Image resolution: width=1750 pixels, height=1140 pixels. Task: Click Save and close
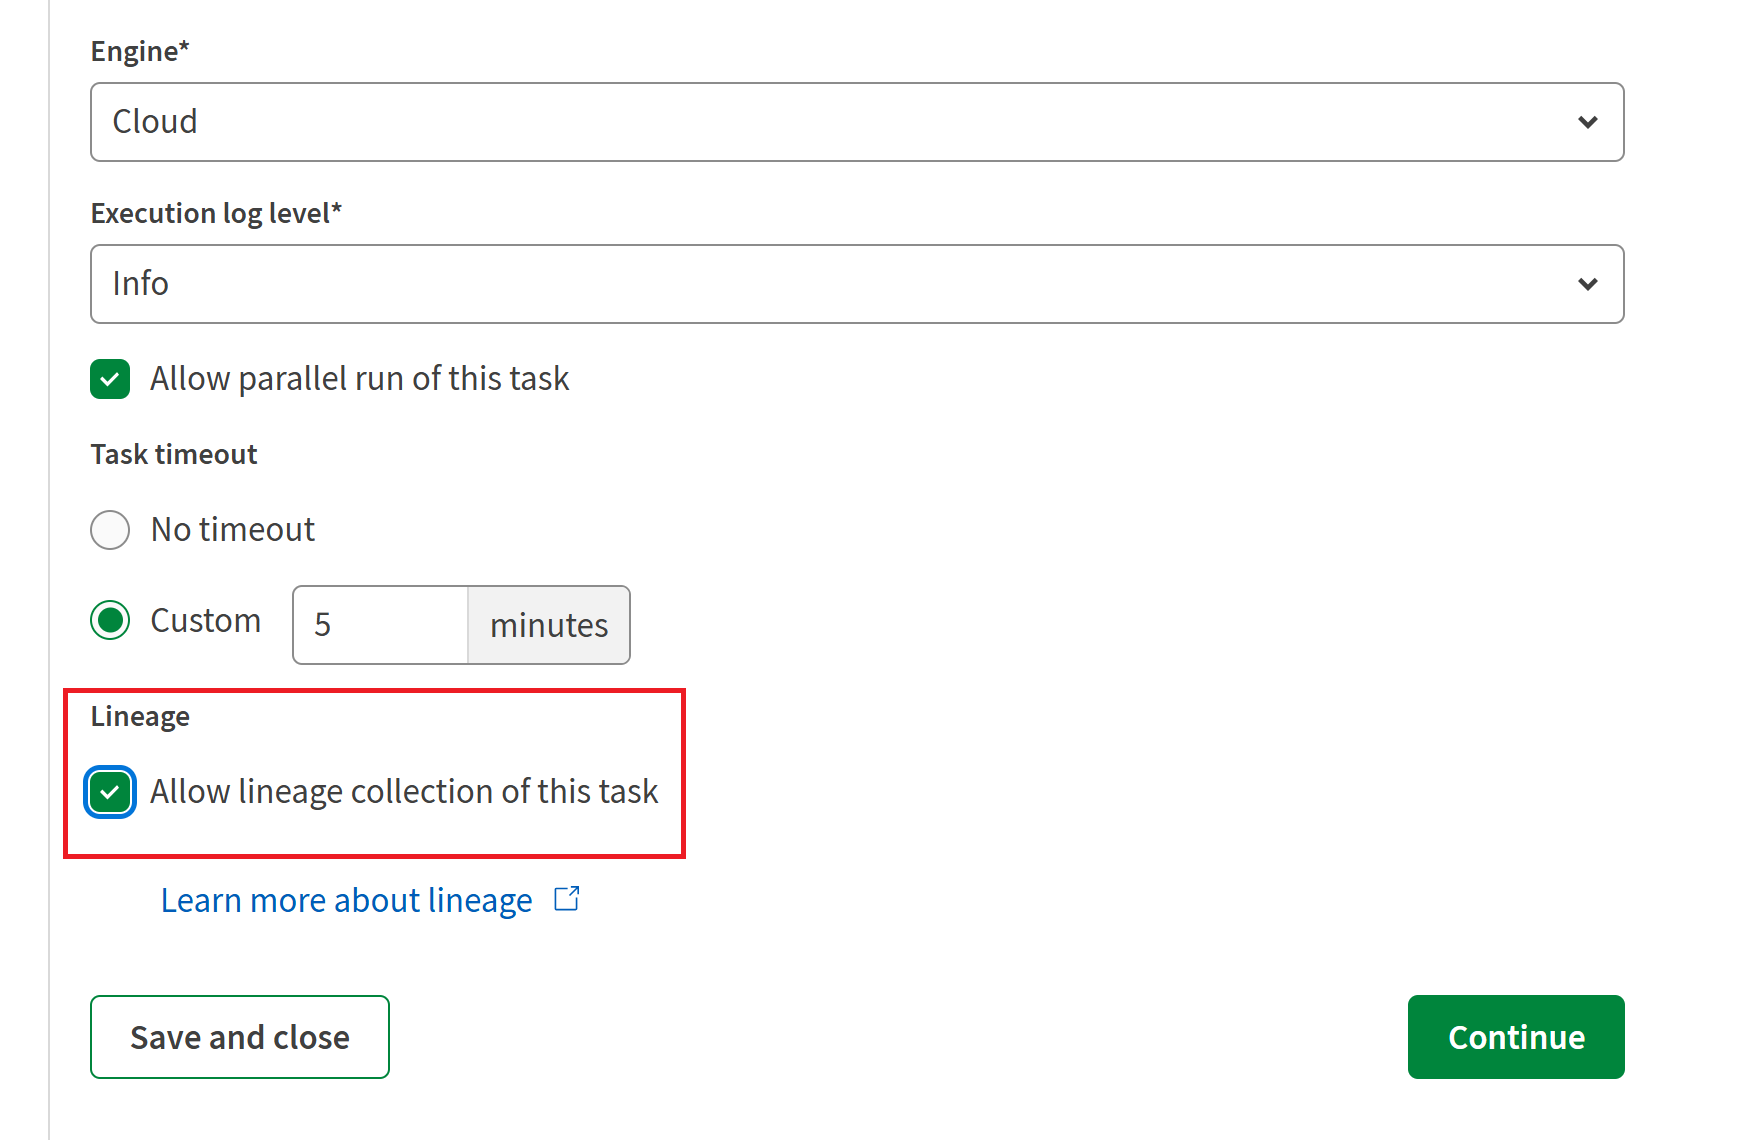239,1037
